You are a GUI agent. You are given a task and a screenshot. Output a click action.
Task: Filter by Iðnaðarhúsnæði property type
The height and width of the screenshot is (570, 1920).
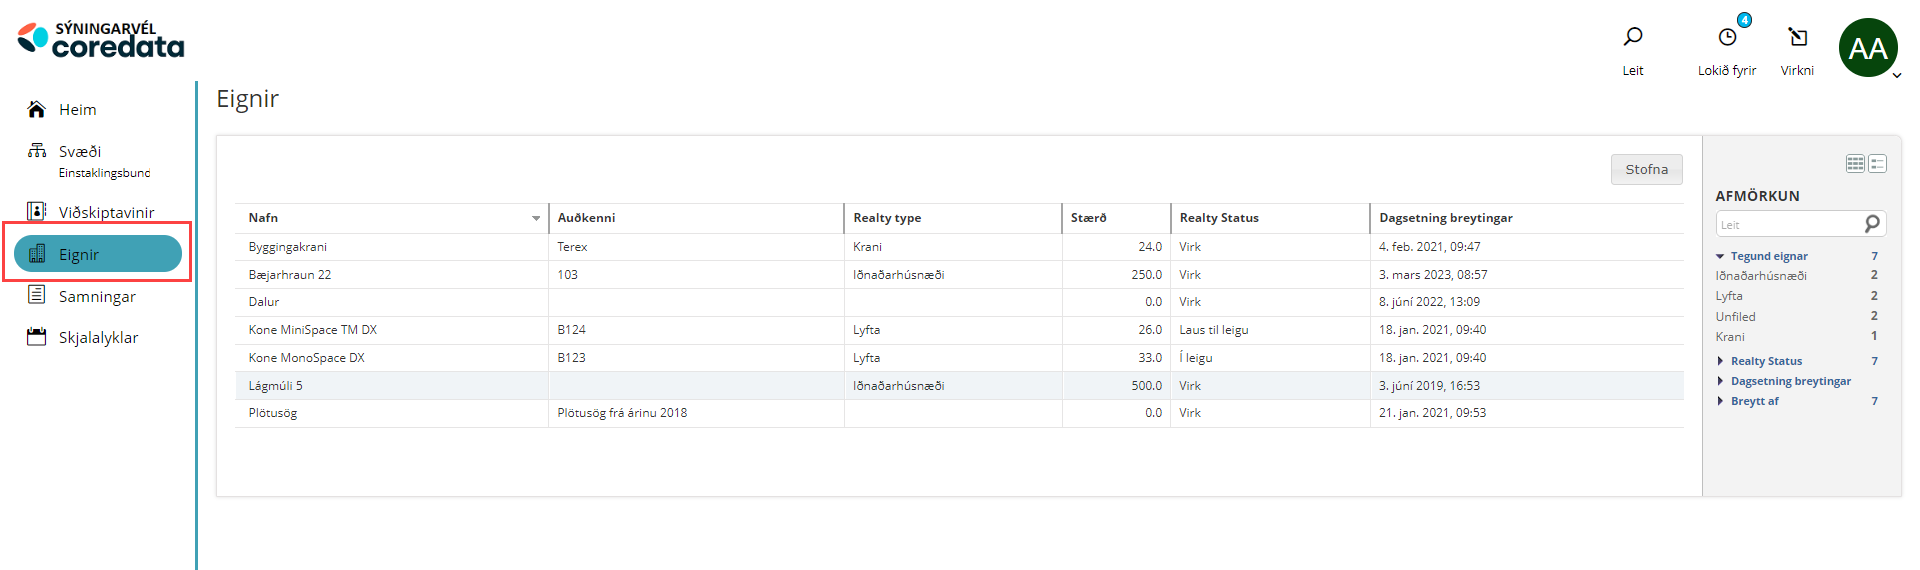click(x=1760, y=276)
